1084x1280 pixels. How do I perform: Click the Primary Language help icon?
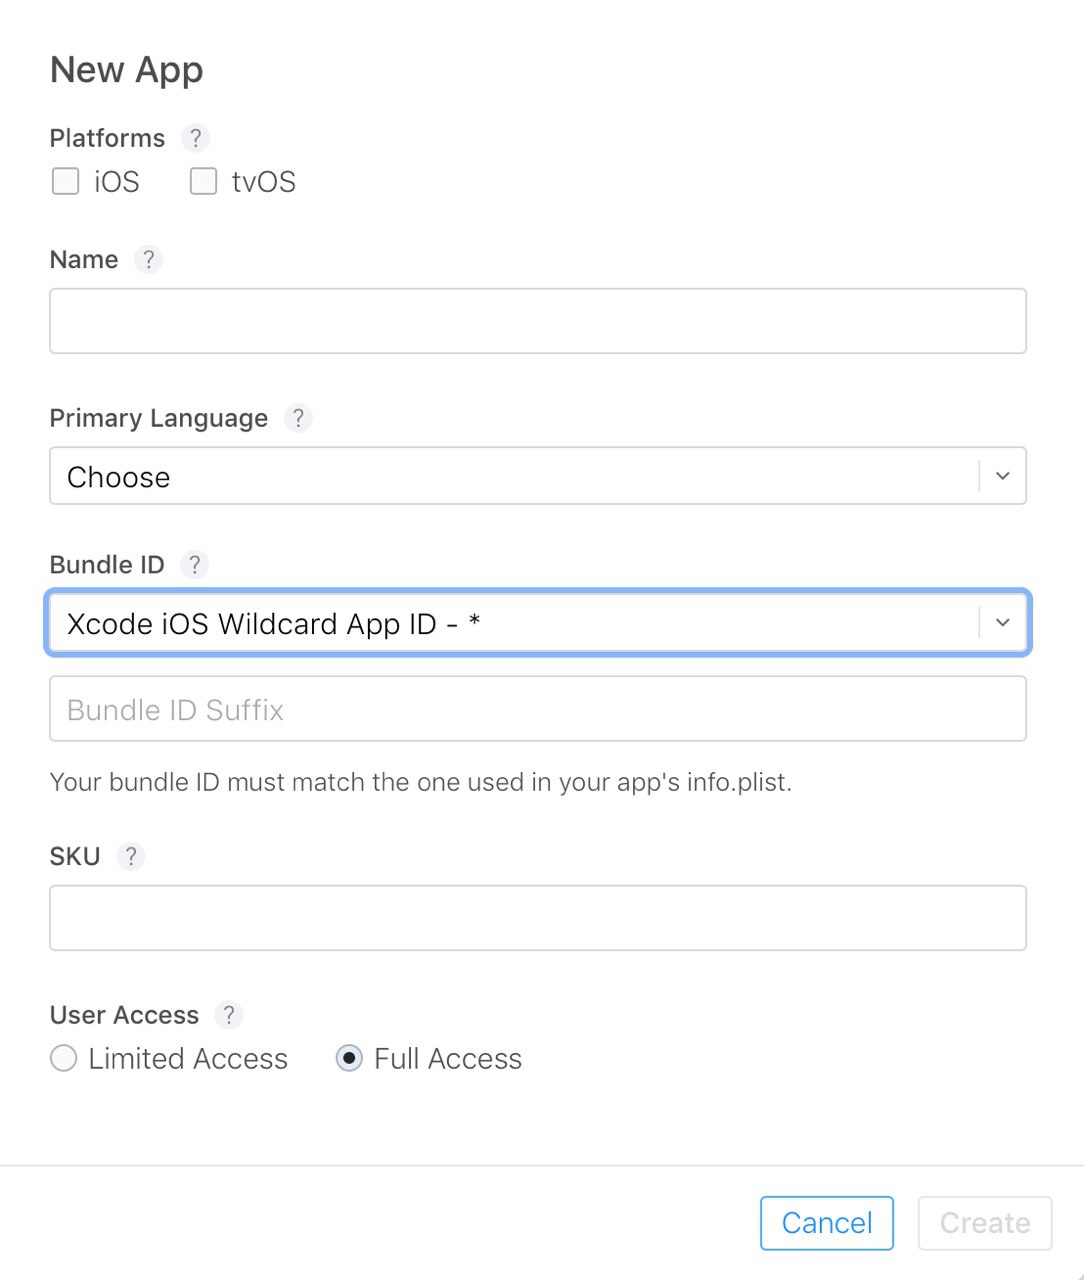298,418
